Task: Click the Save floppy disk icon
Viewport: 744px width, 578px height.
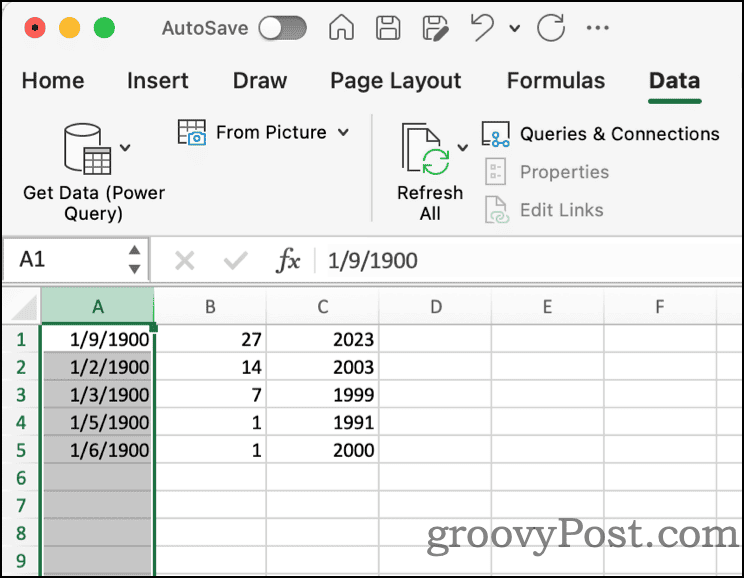Action: pyautogui.click(x=388, y=28)
